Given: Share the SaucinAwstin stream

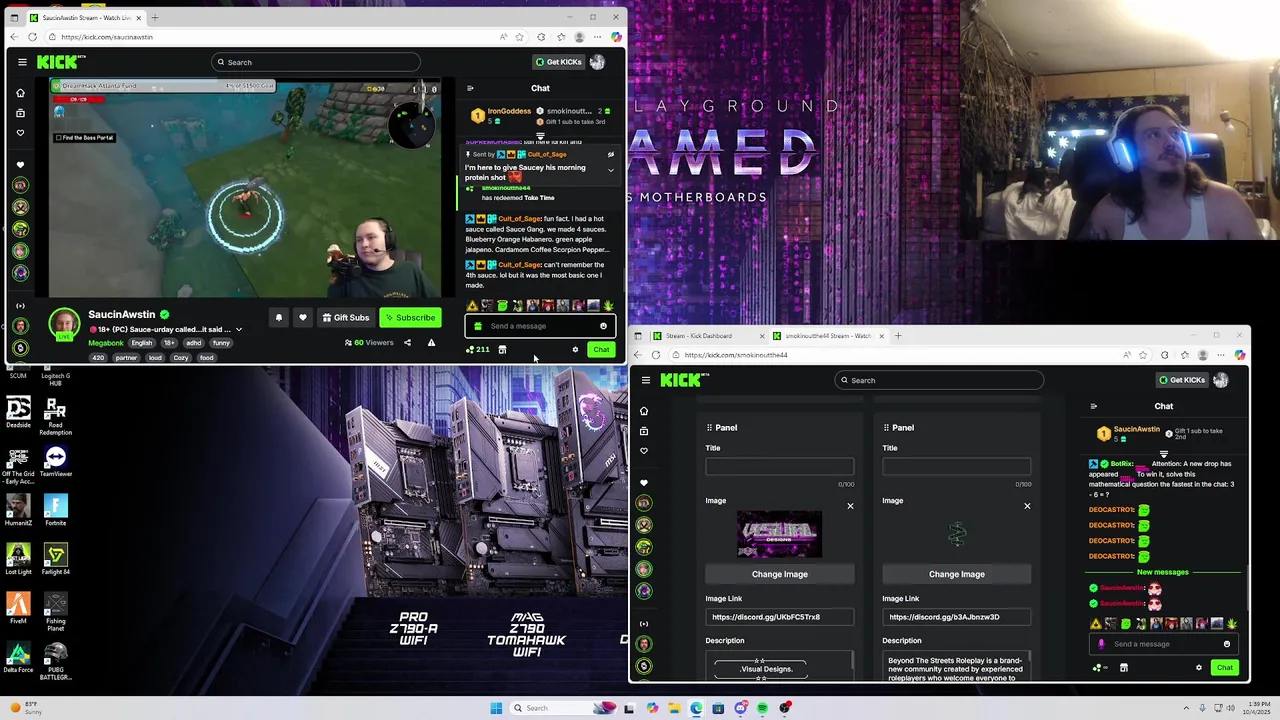Looking at the screenshot, I should coord(407,343).
